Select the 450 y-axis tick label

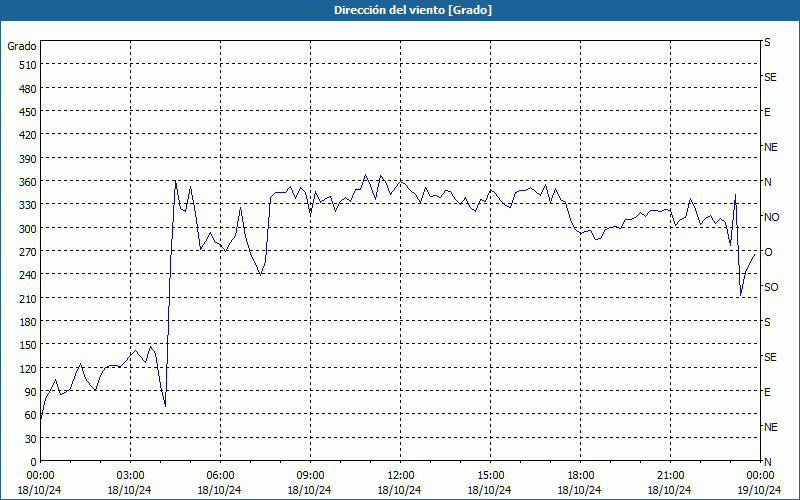[28, 112]
